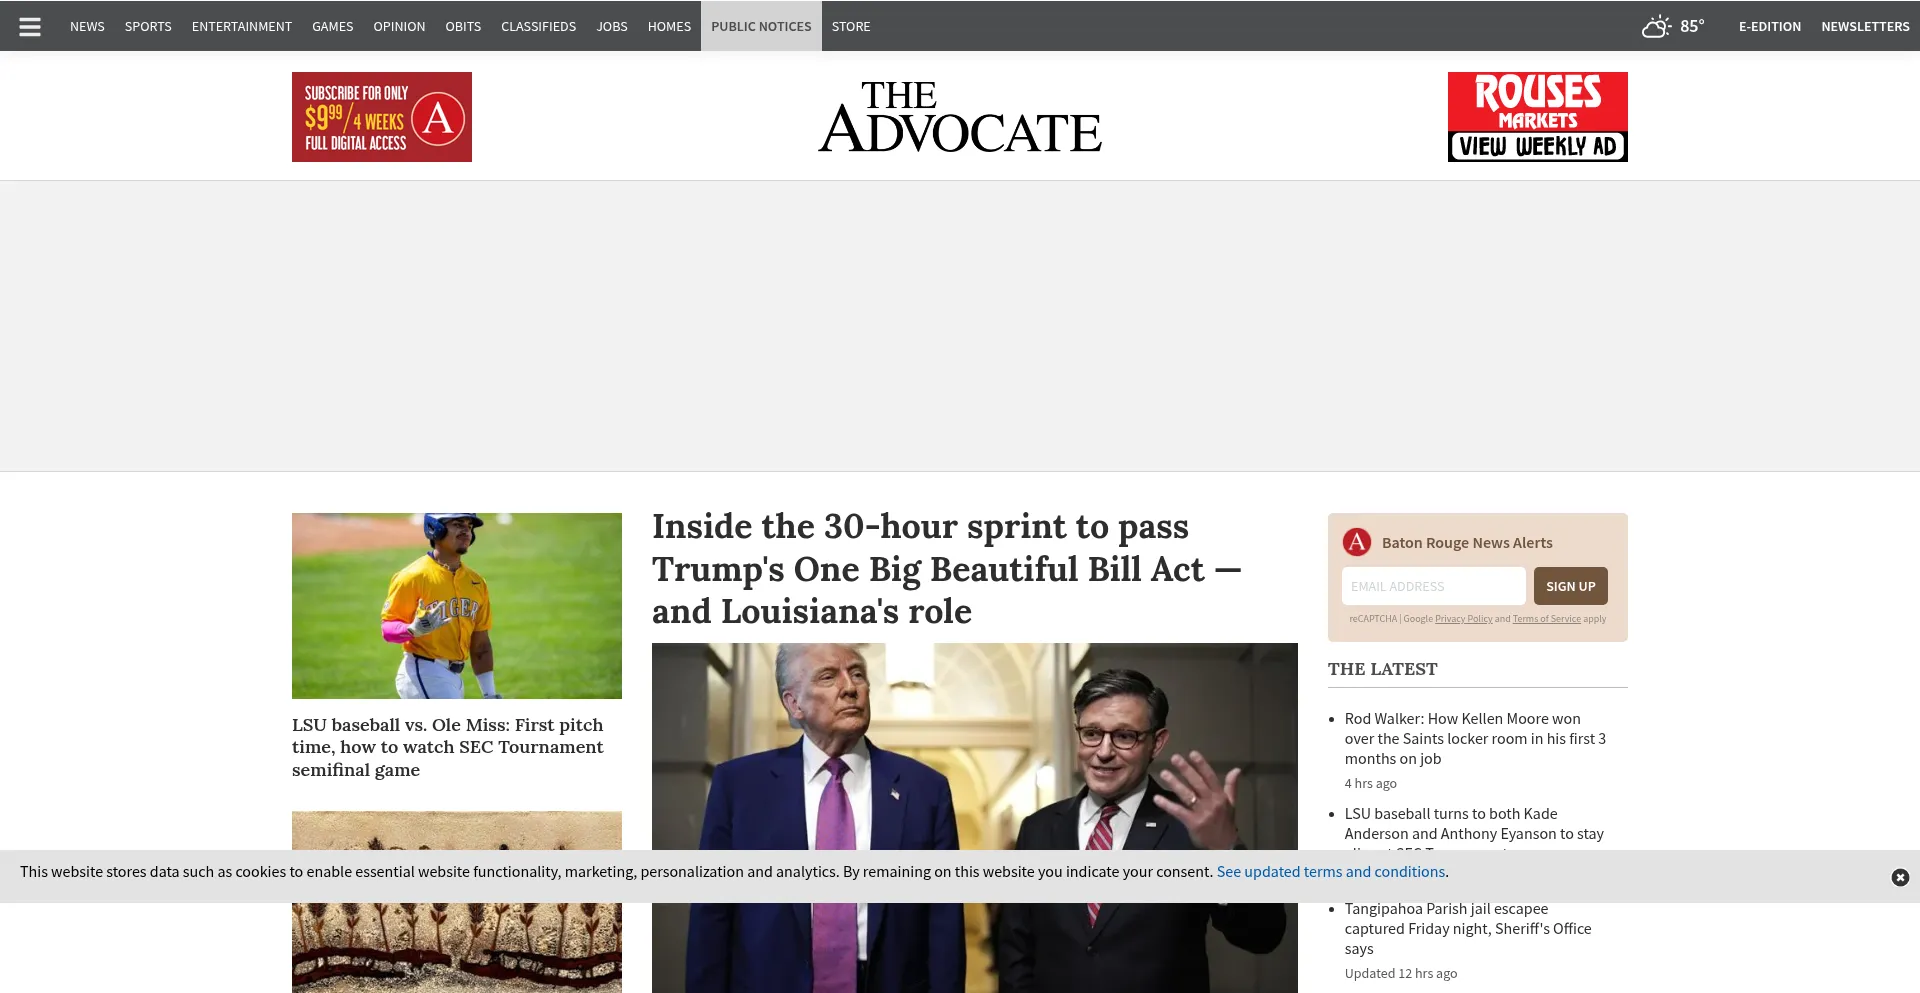
Task: Open the News section
Action: (x=87, y=26)
